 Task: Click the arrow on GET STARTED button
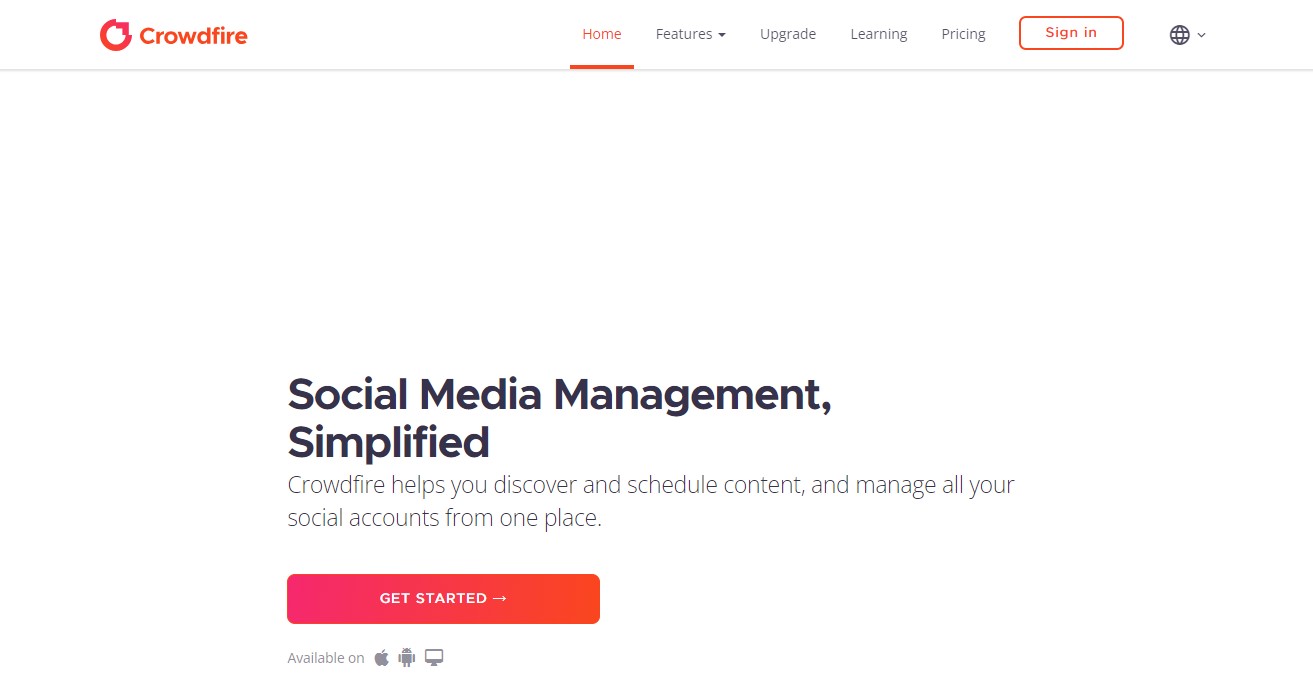[500, 598]
